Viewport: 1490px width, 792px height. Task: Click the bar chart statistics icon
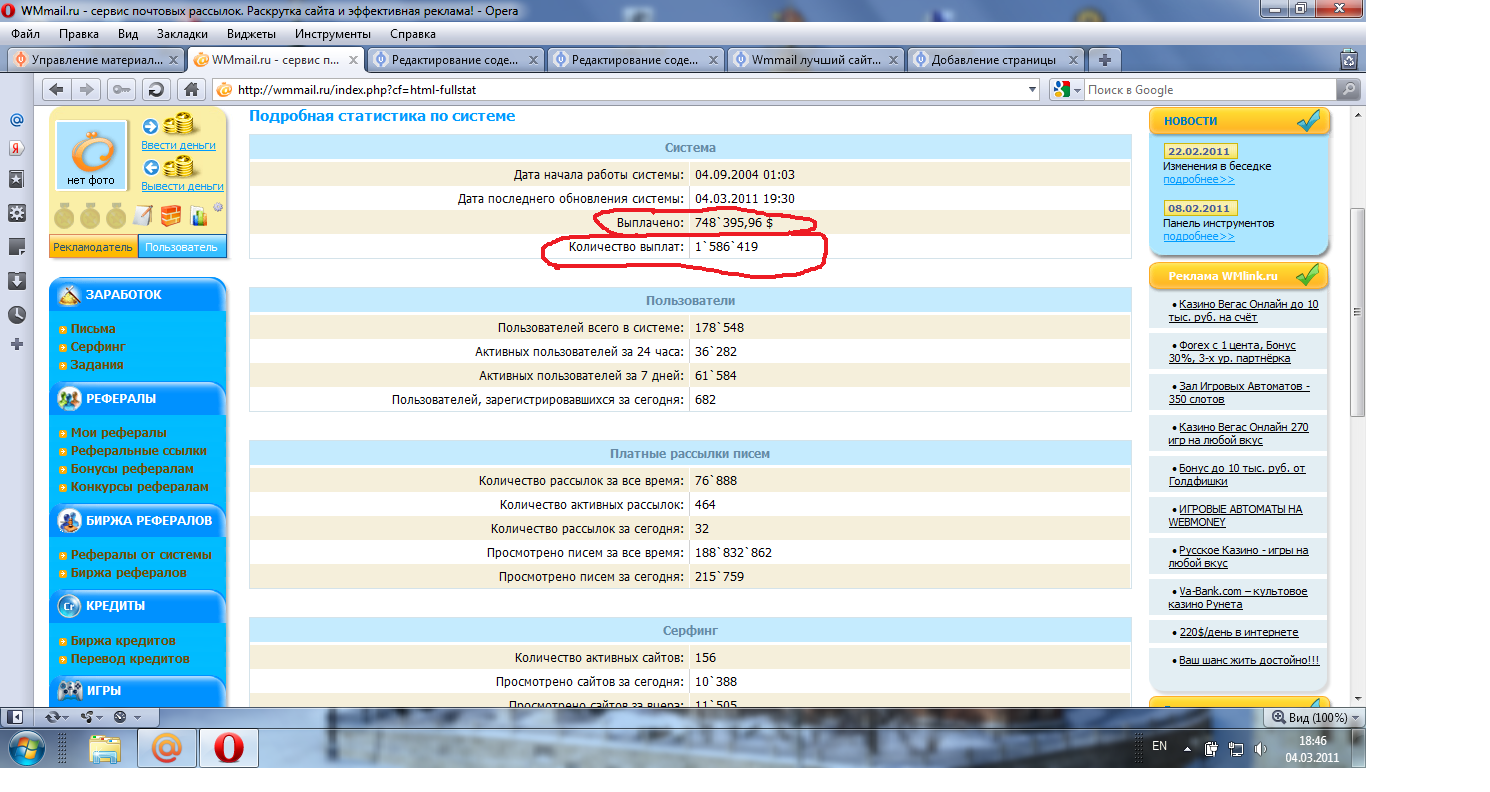coord(199,215)
